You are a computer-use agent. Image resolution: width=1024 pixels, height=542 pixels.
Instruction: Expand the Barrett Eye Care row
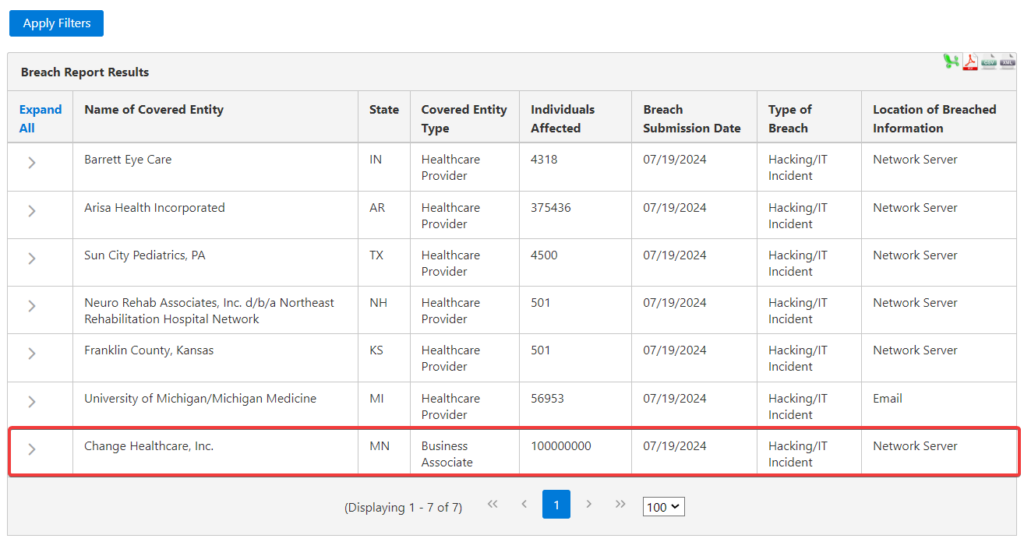click(32, 162)
